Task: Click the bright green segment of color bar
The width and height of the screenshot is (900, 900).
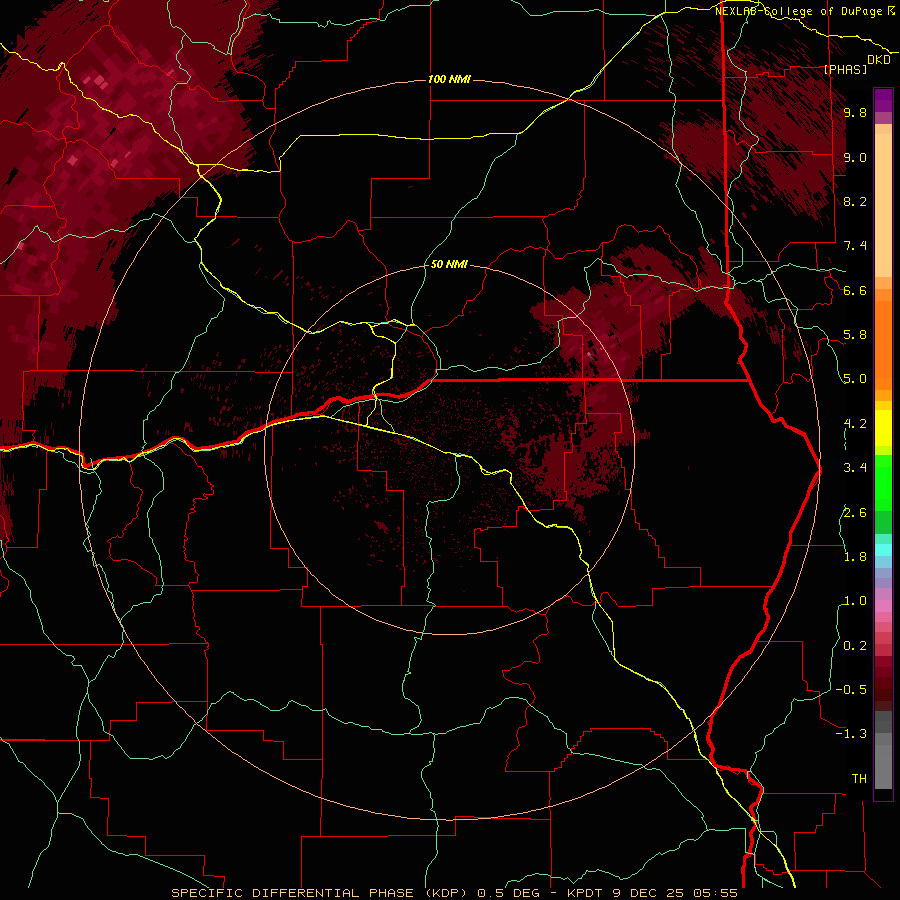Action: 883,482
